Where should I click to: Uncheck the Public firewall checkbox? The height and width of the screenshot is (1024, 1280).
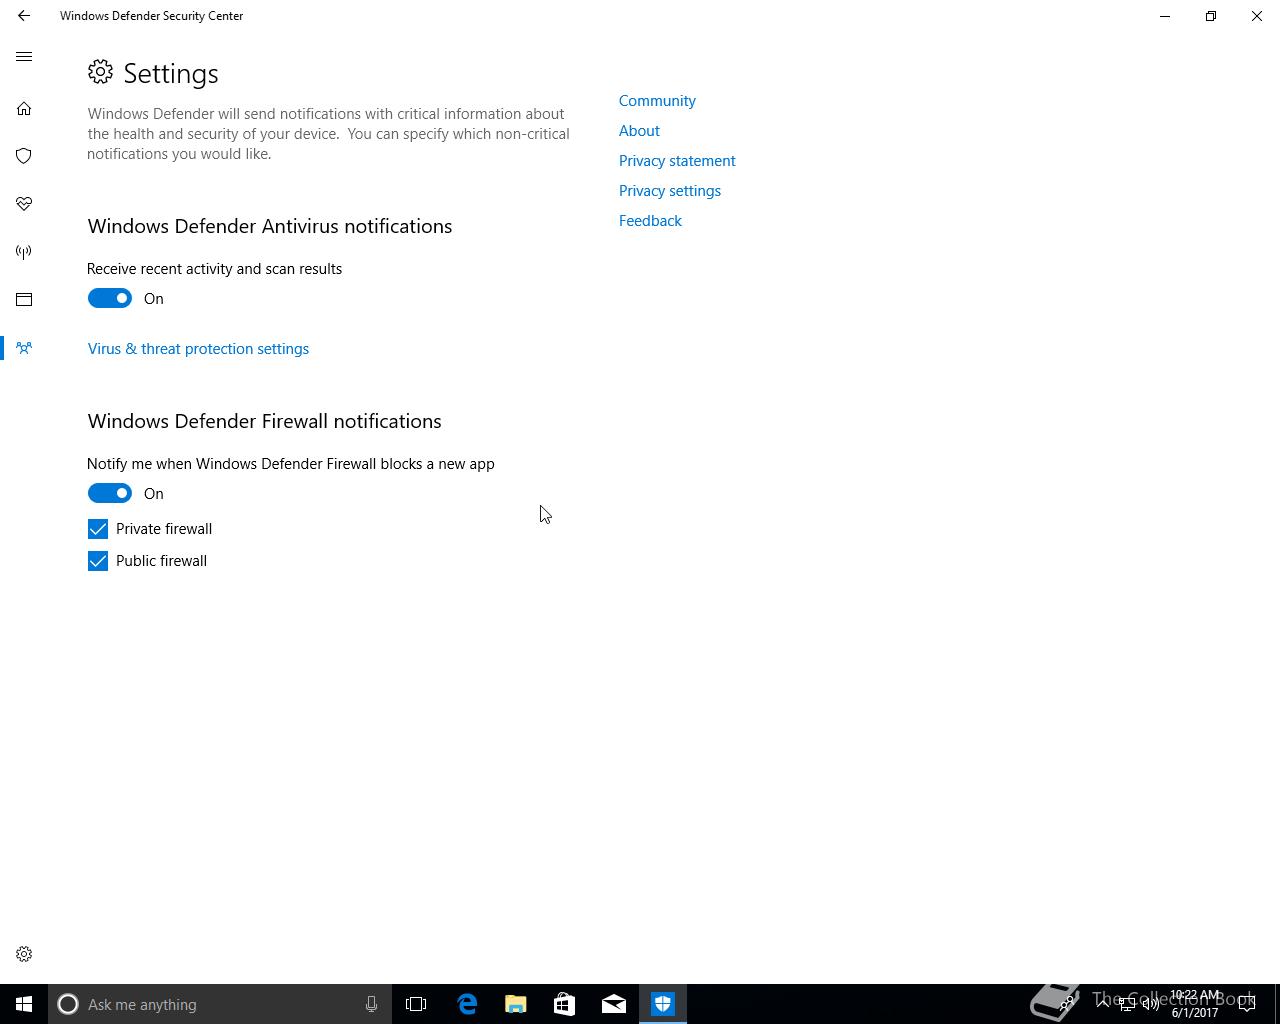click(98, 561)
